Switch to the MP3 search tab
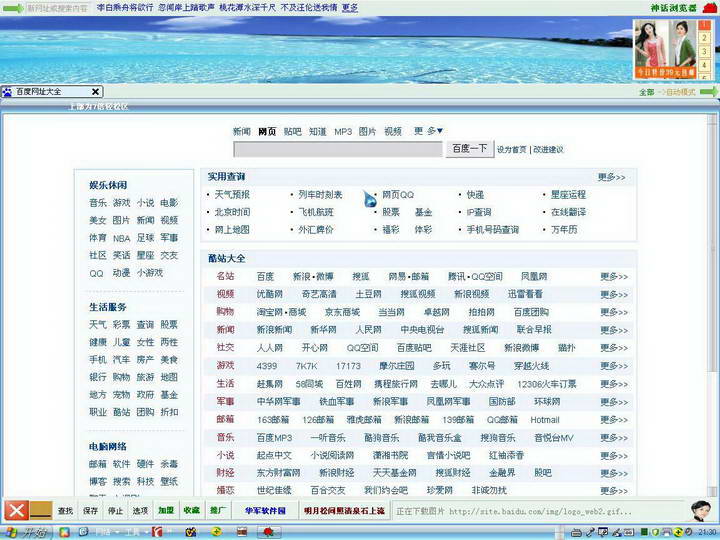 point(343,132)
